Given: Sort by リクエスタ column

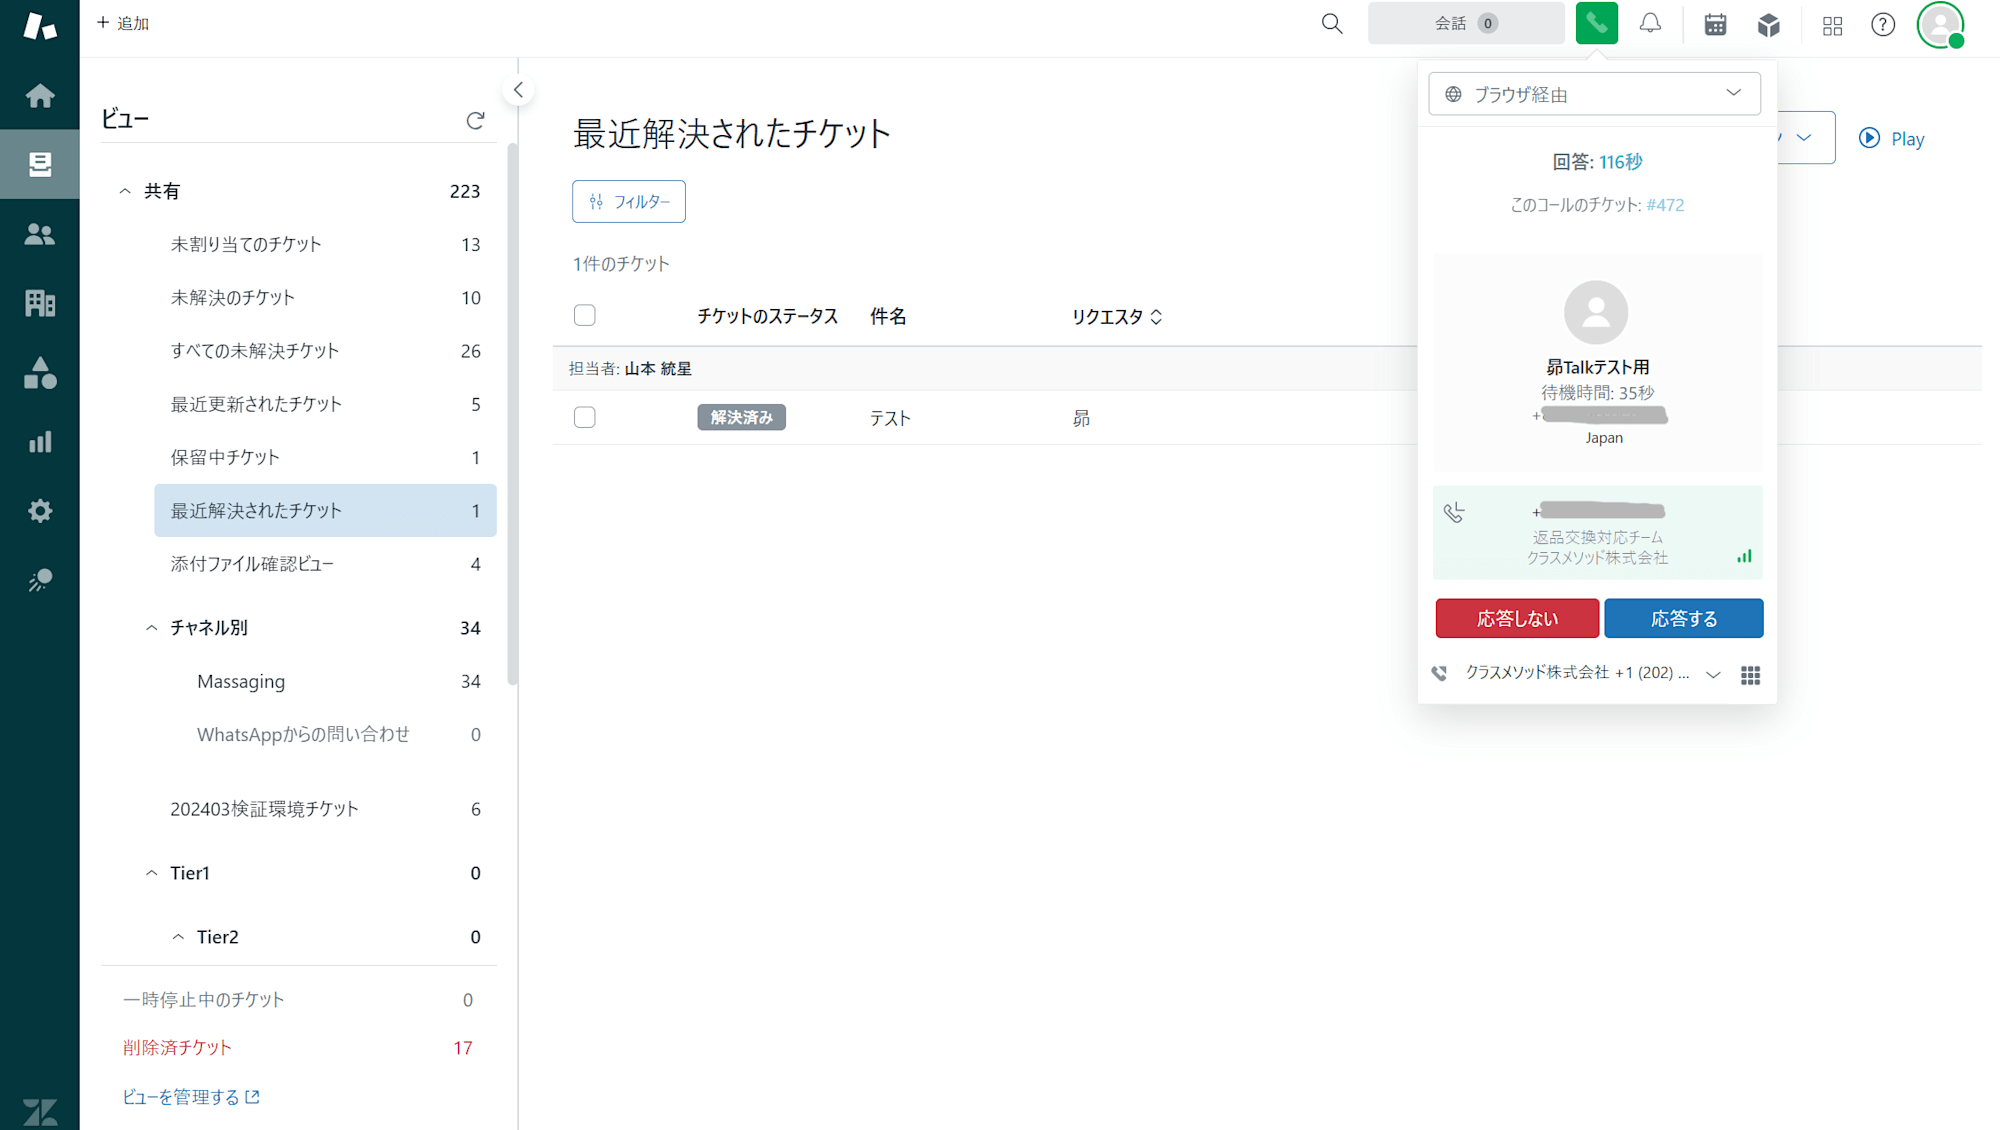Looking at the screenshot, I should [x=1117, y=317].
